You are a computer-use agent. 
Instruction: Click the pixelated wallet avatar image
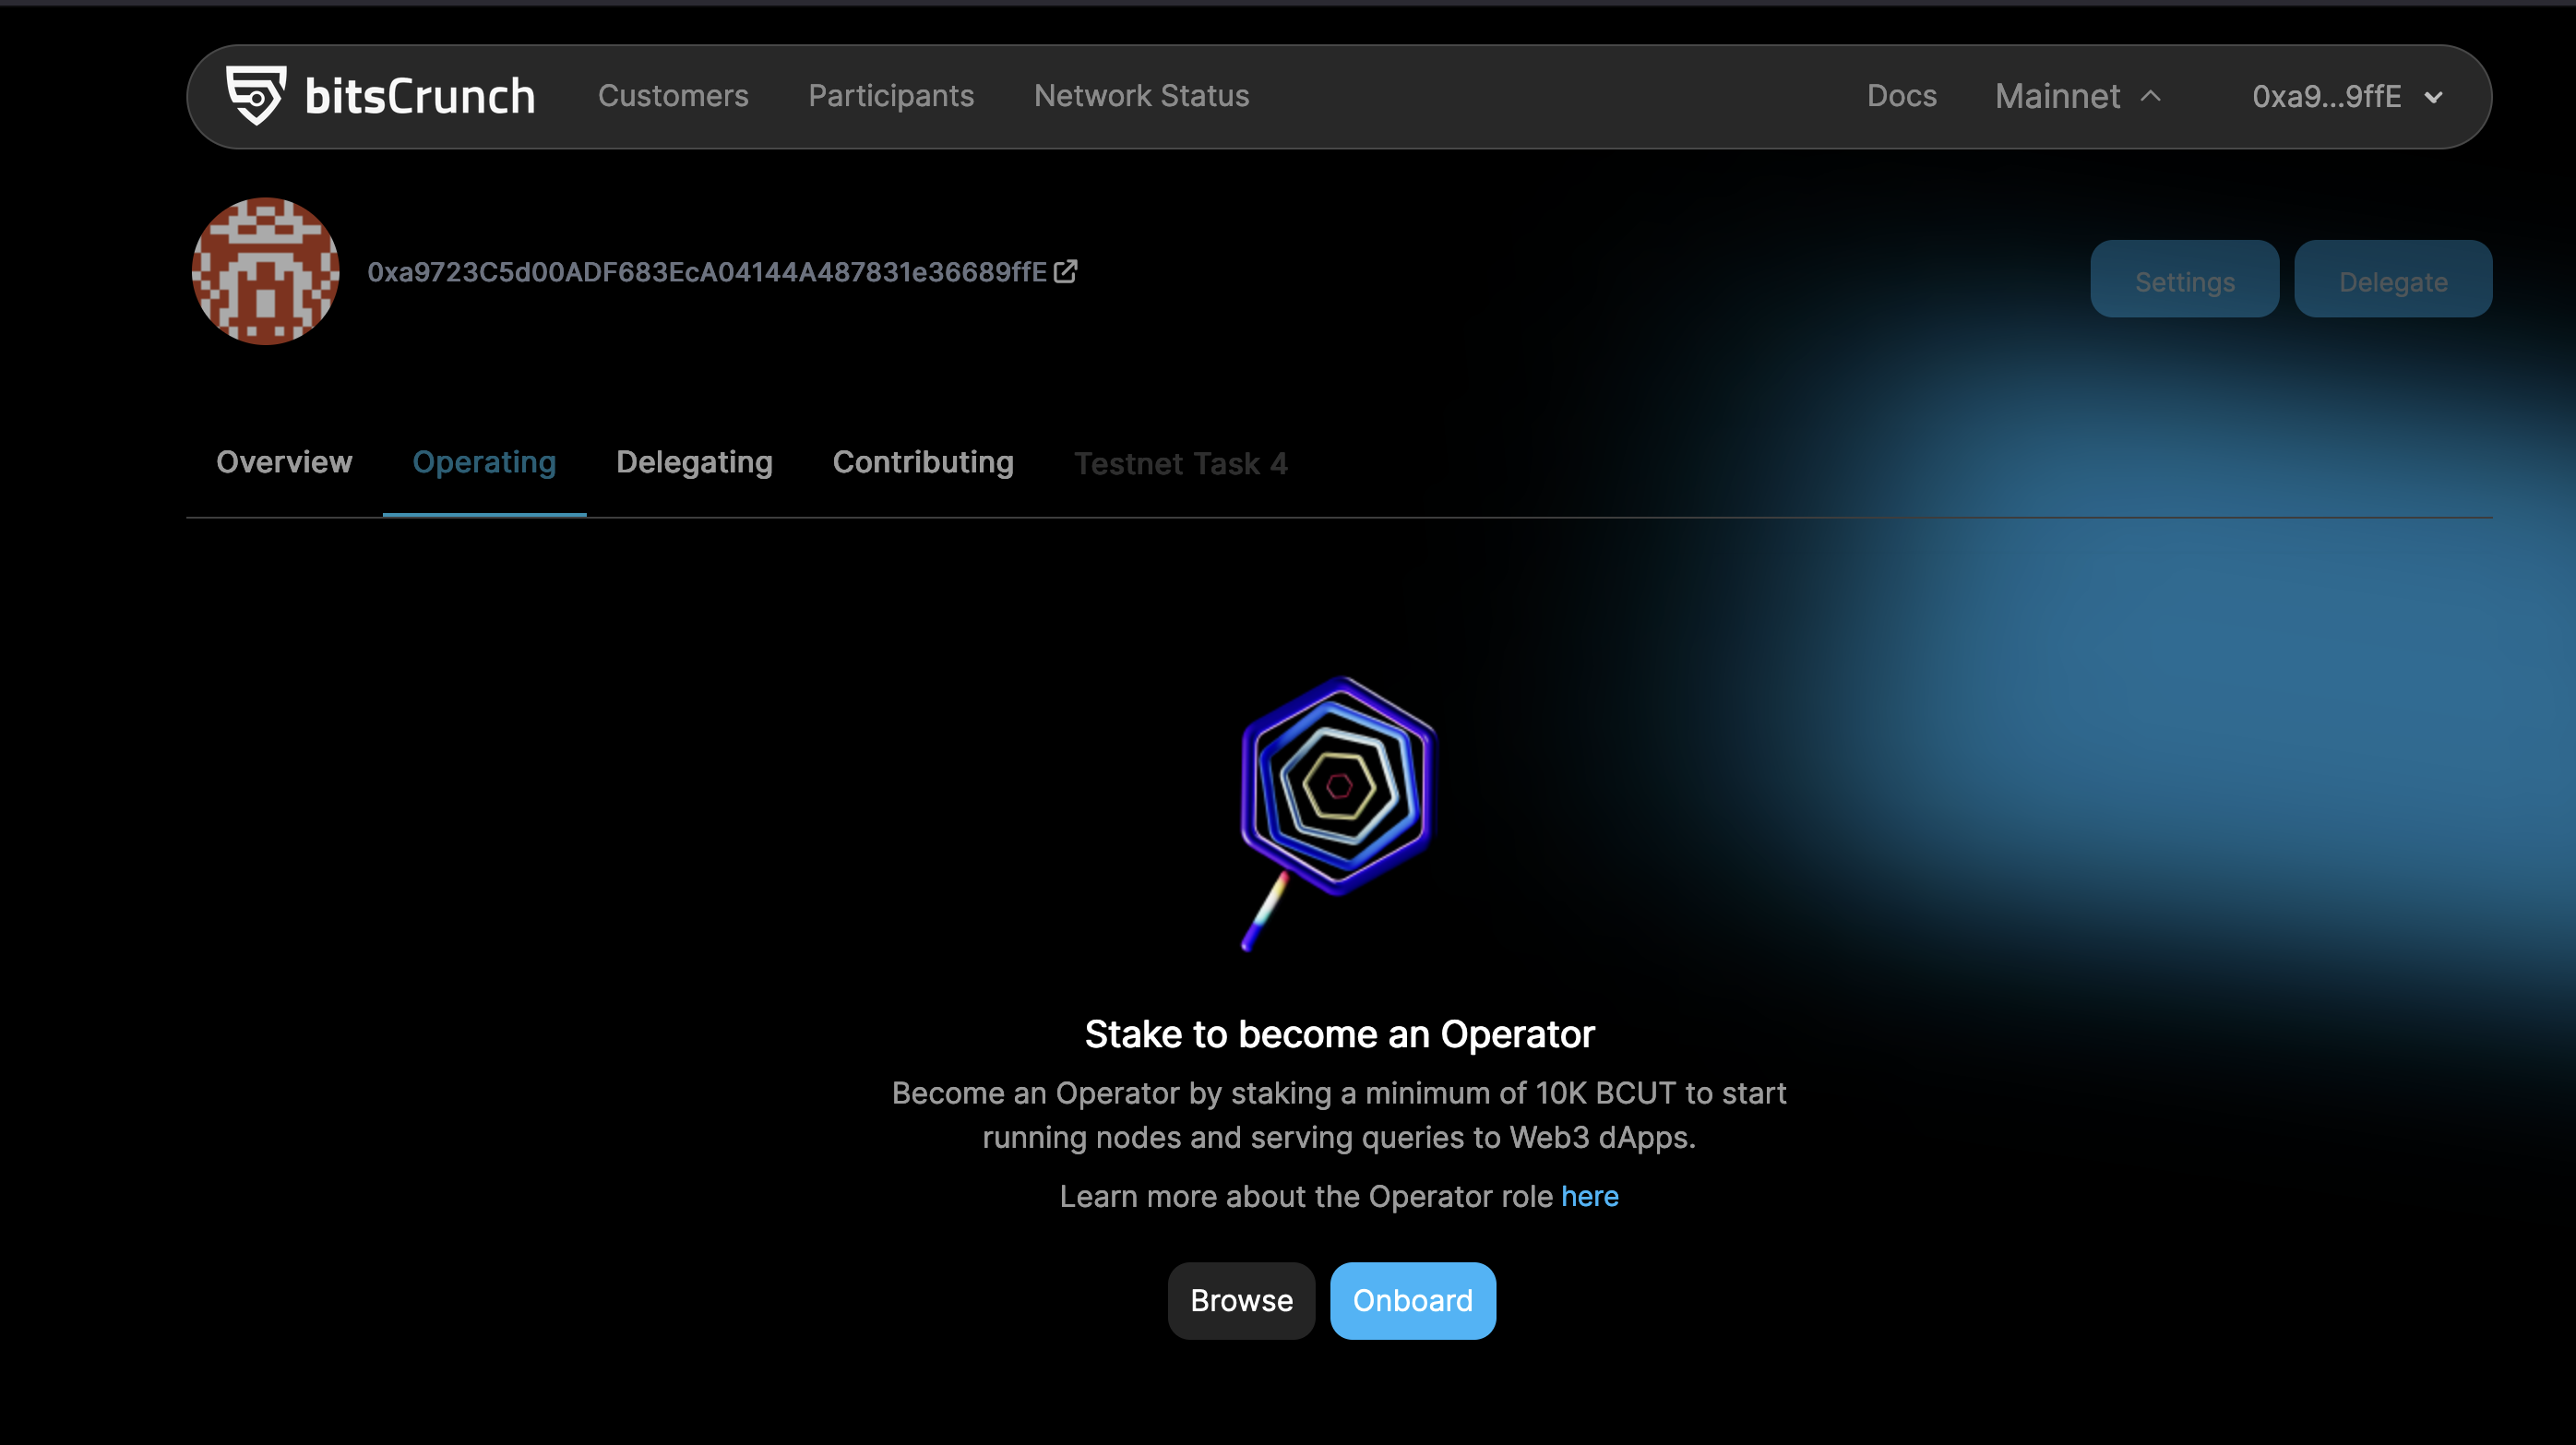click(x=265, y=271)
